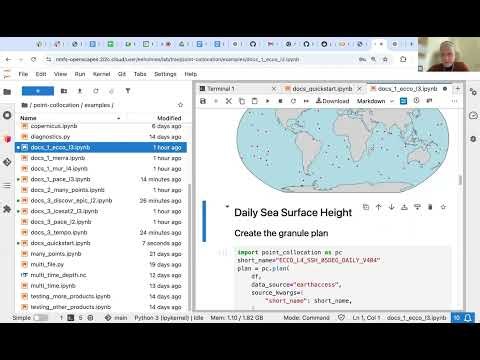
Task: Select docs_1_pace_l3.ipynb in file list
Action: (101, 179)
